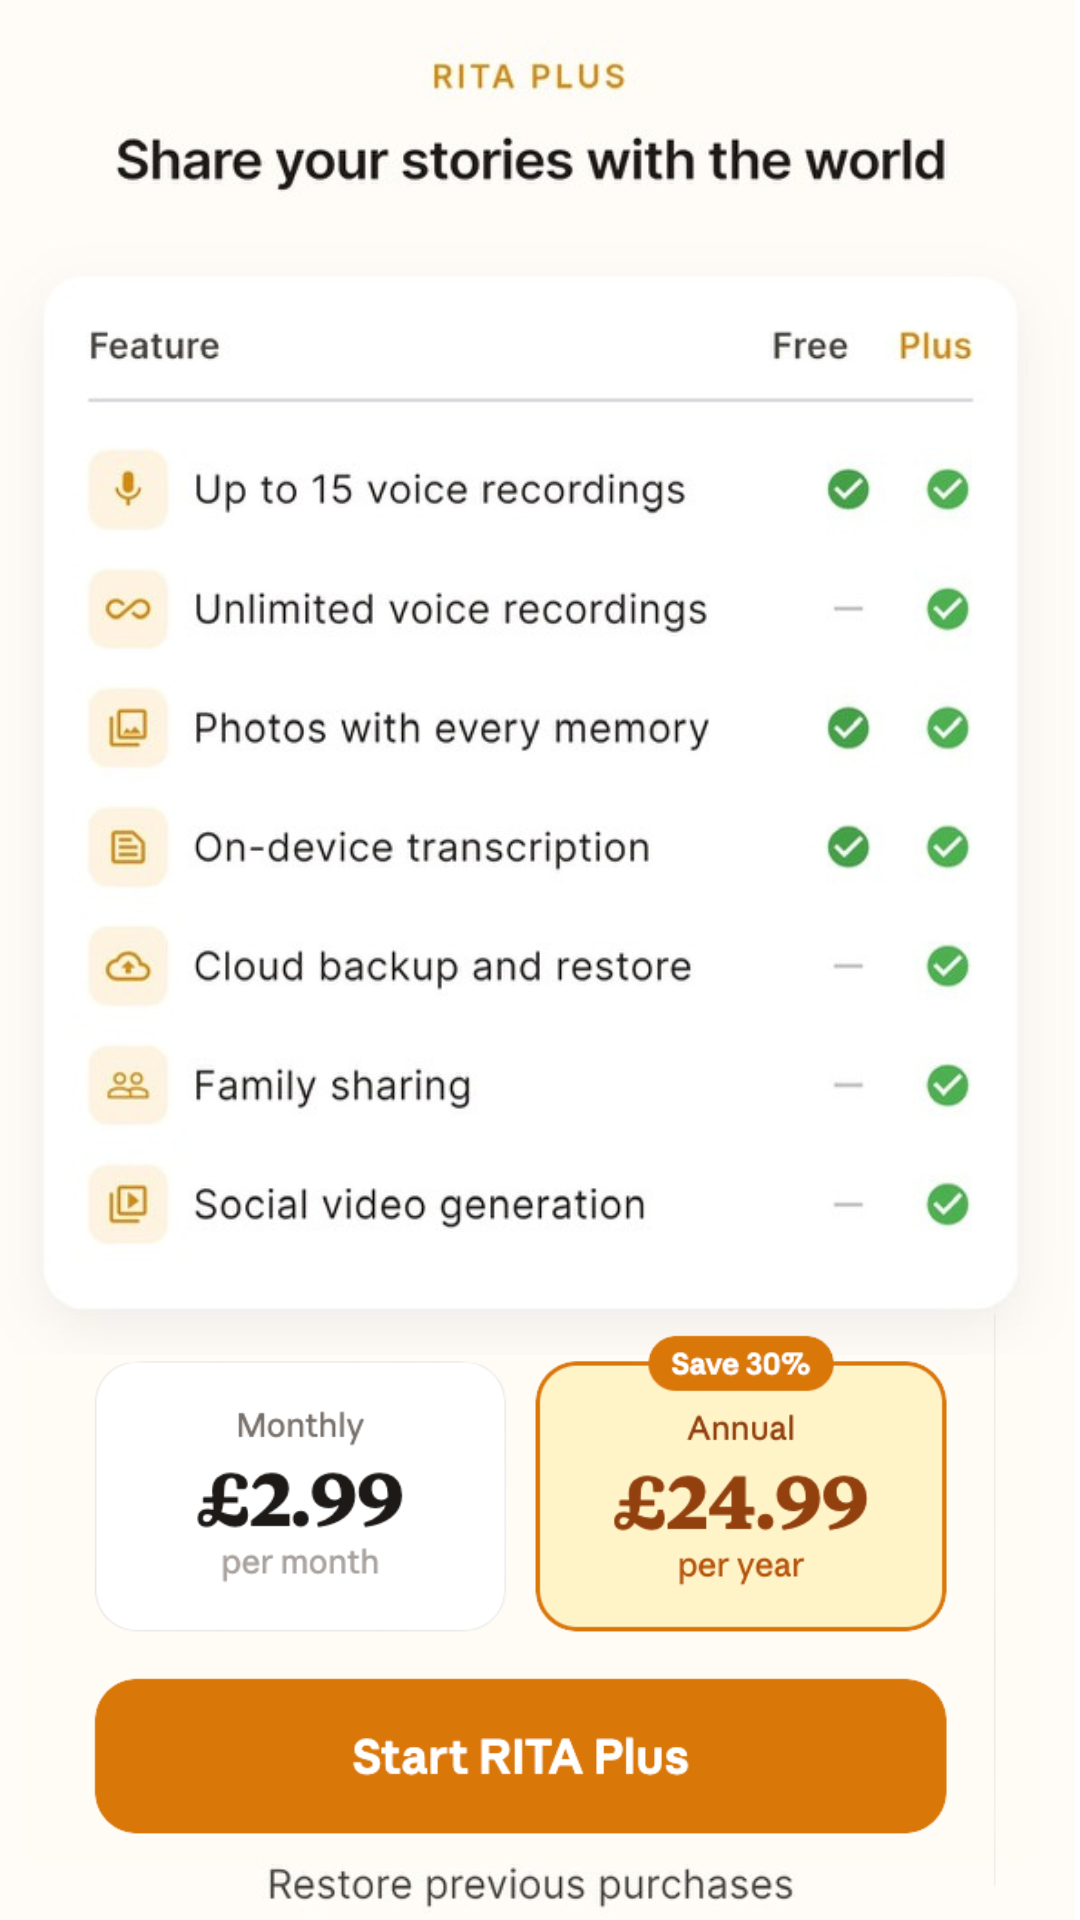1080x1920 pixels.
Task: Click the Save 30% badge
Action: coord(741,1364)
